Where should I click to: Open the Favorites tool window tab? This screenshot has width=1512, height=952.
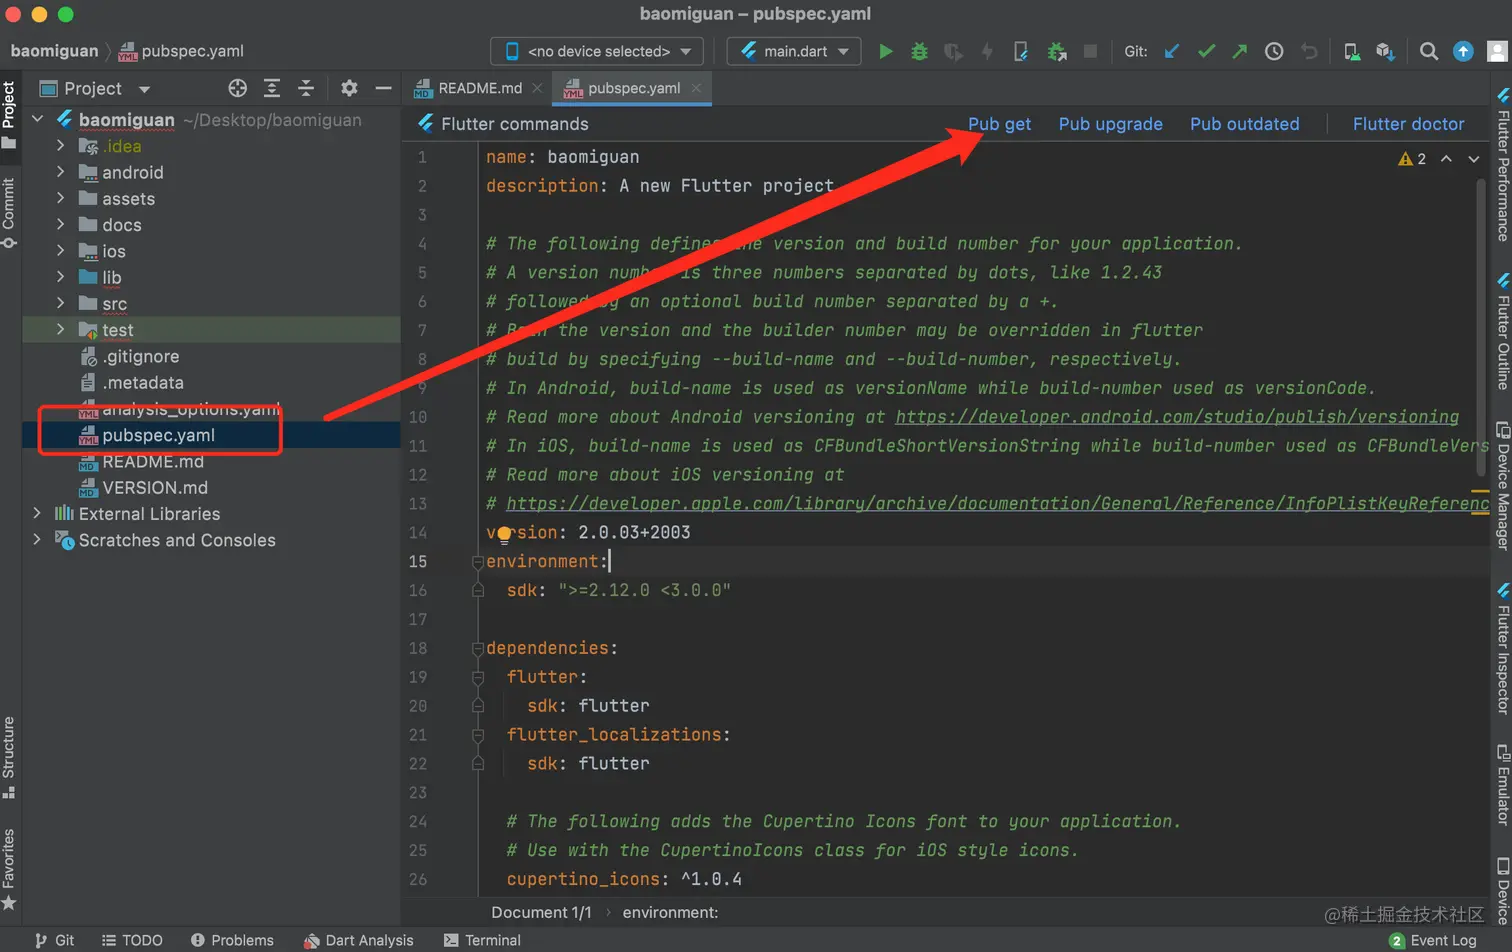9,869
